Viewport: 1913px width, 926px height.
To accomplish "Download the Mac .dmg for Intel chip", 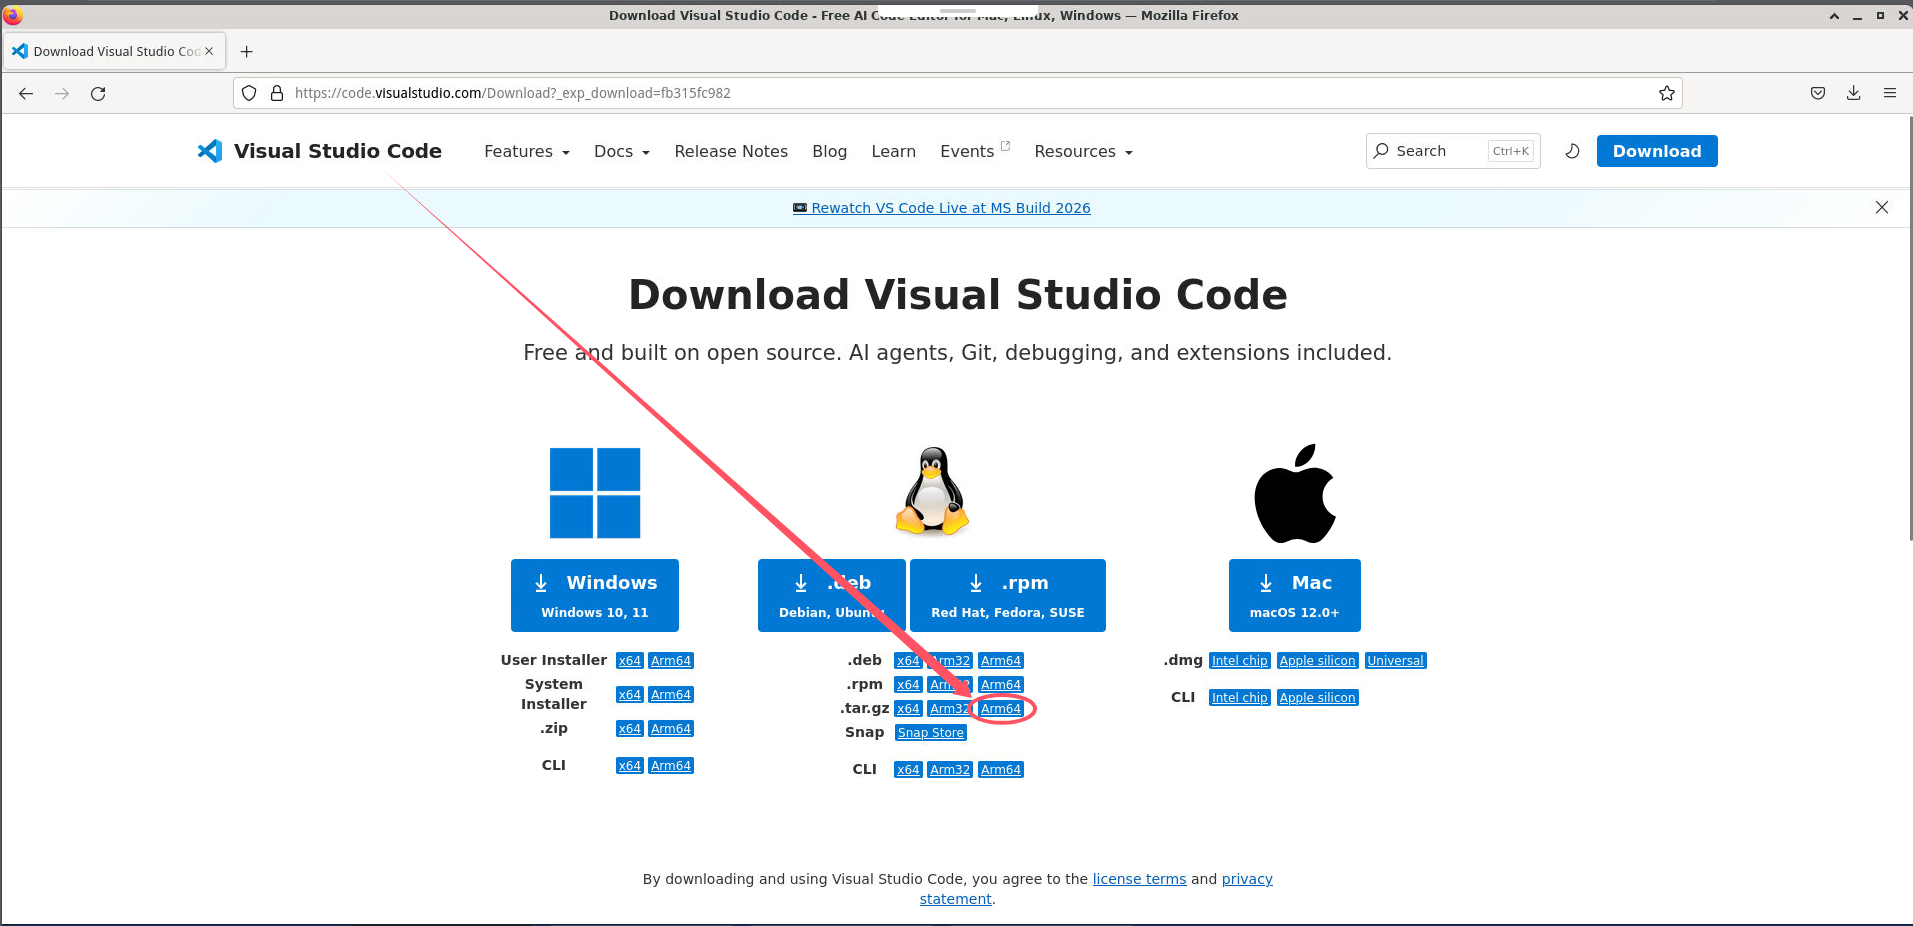I will pos(1240,661).
